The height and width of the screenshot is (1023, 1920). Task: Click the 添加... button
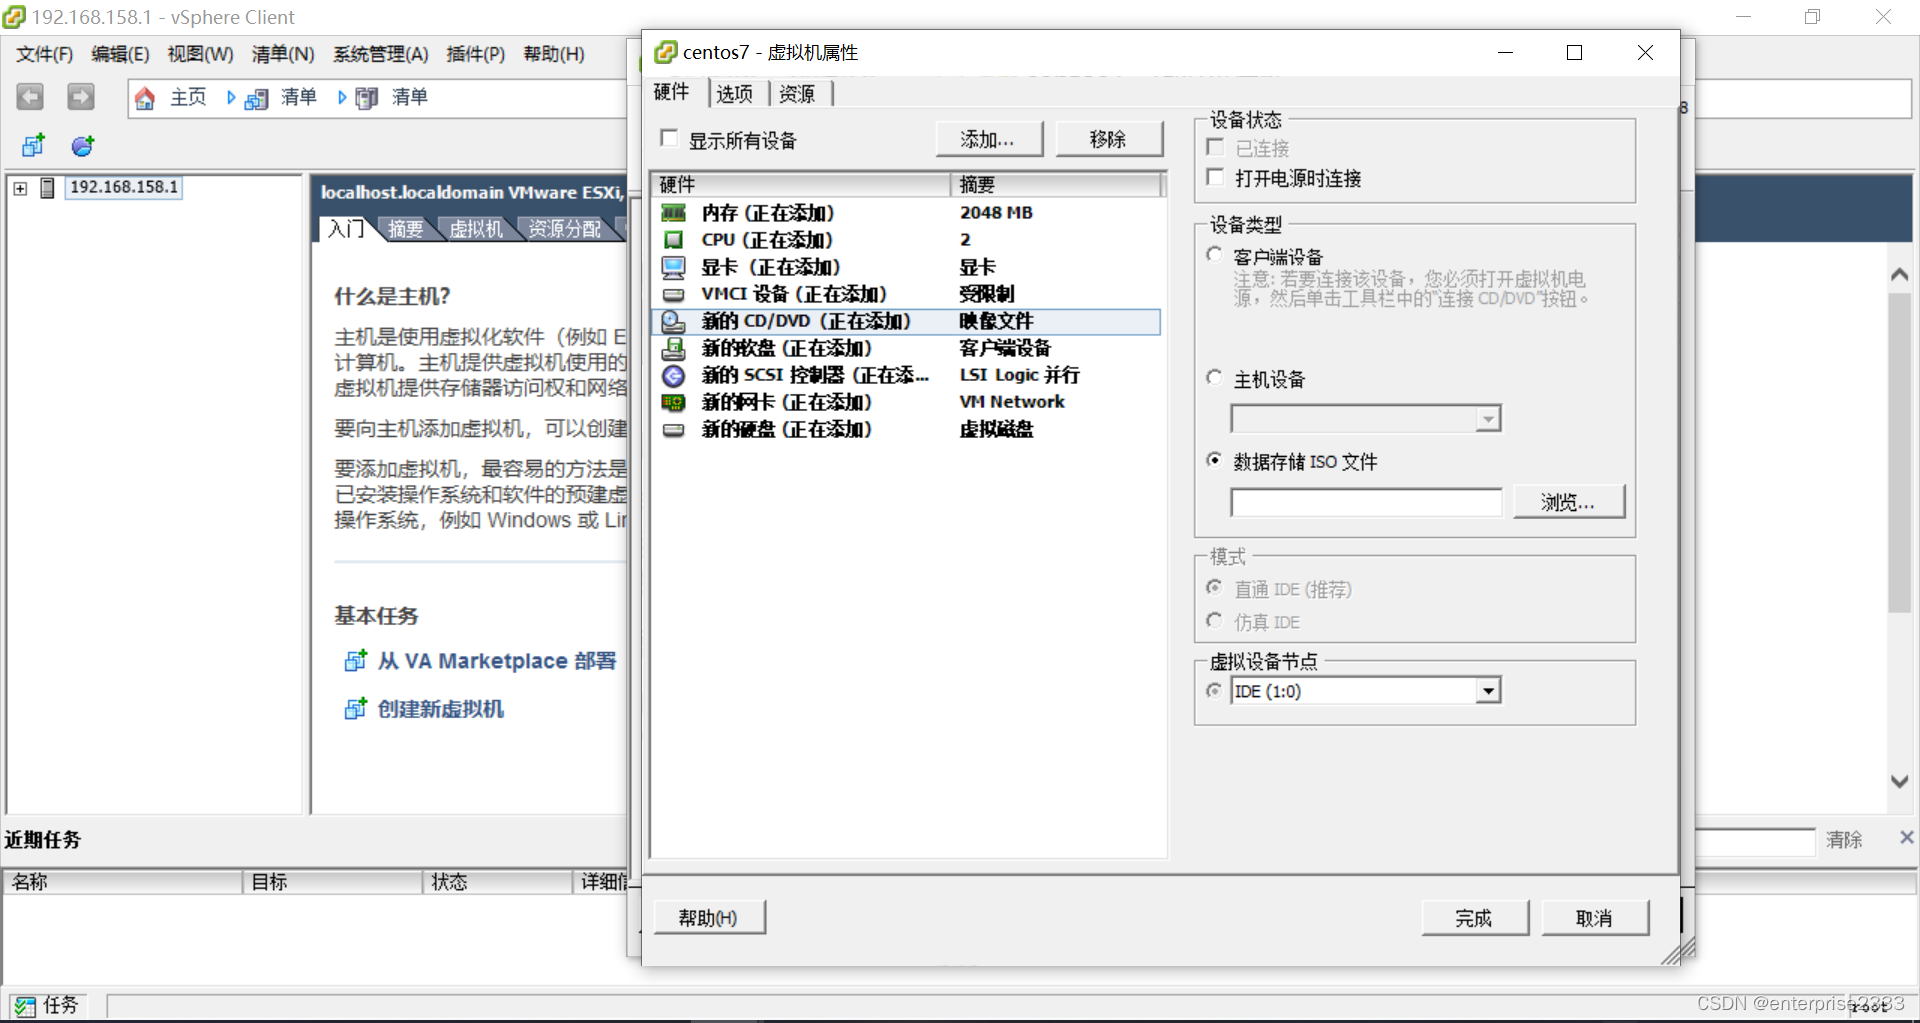989,139
